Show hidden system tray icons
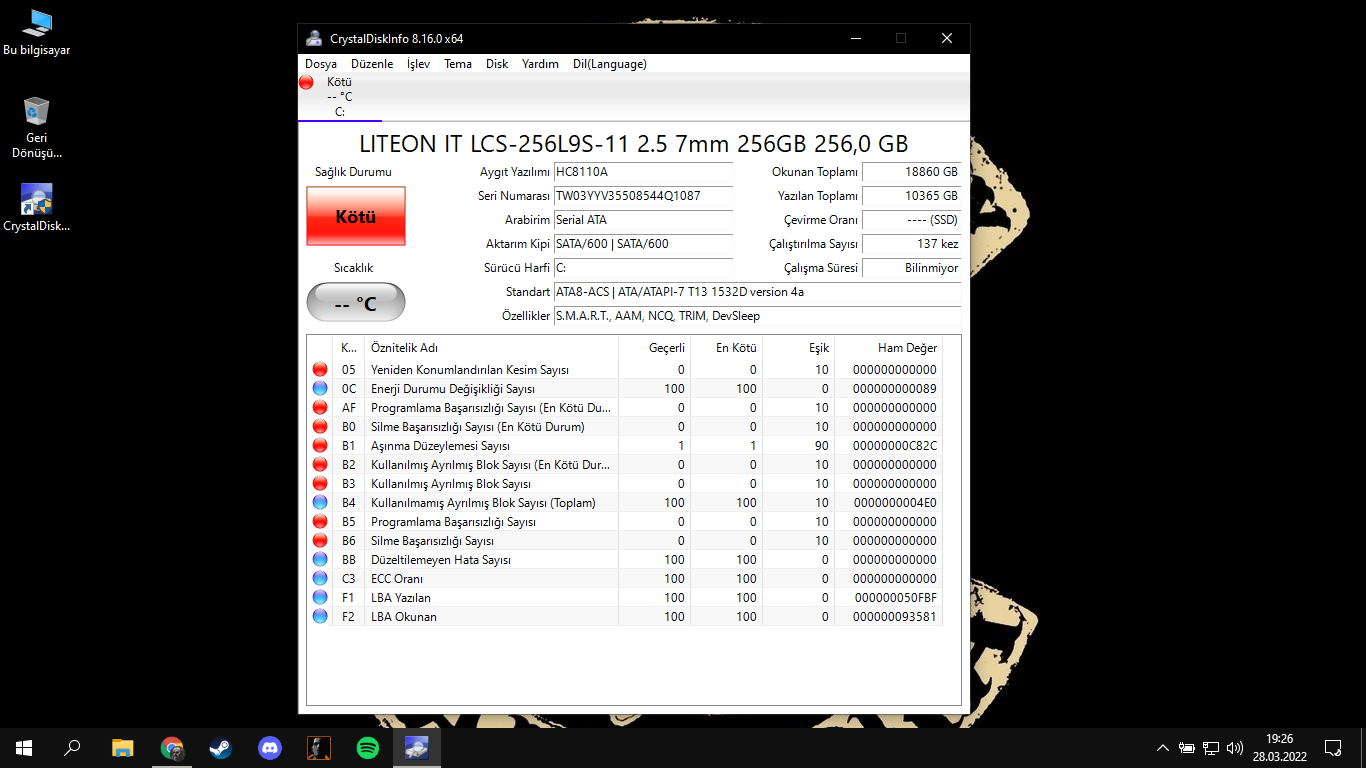 [1162, 748]
